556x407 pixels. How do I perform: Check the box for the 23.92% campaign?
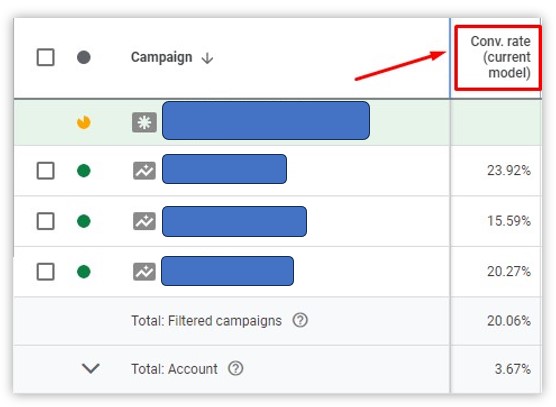coord(46,171)
